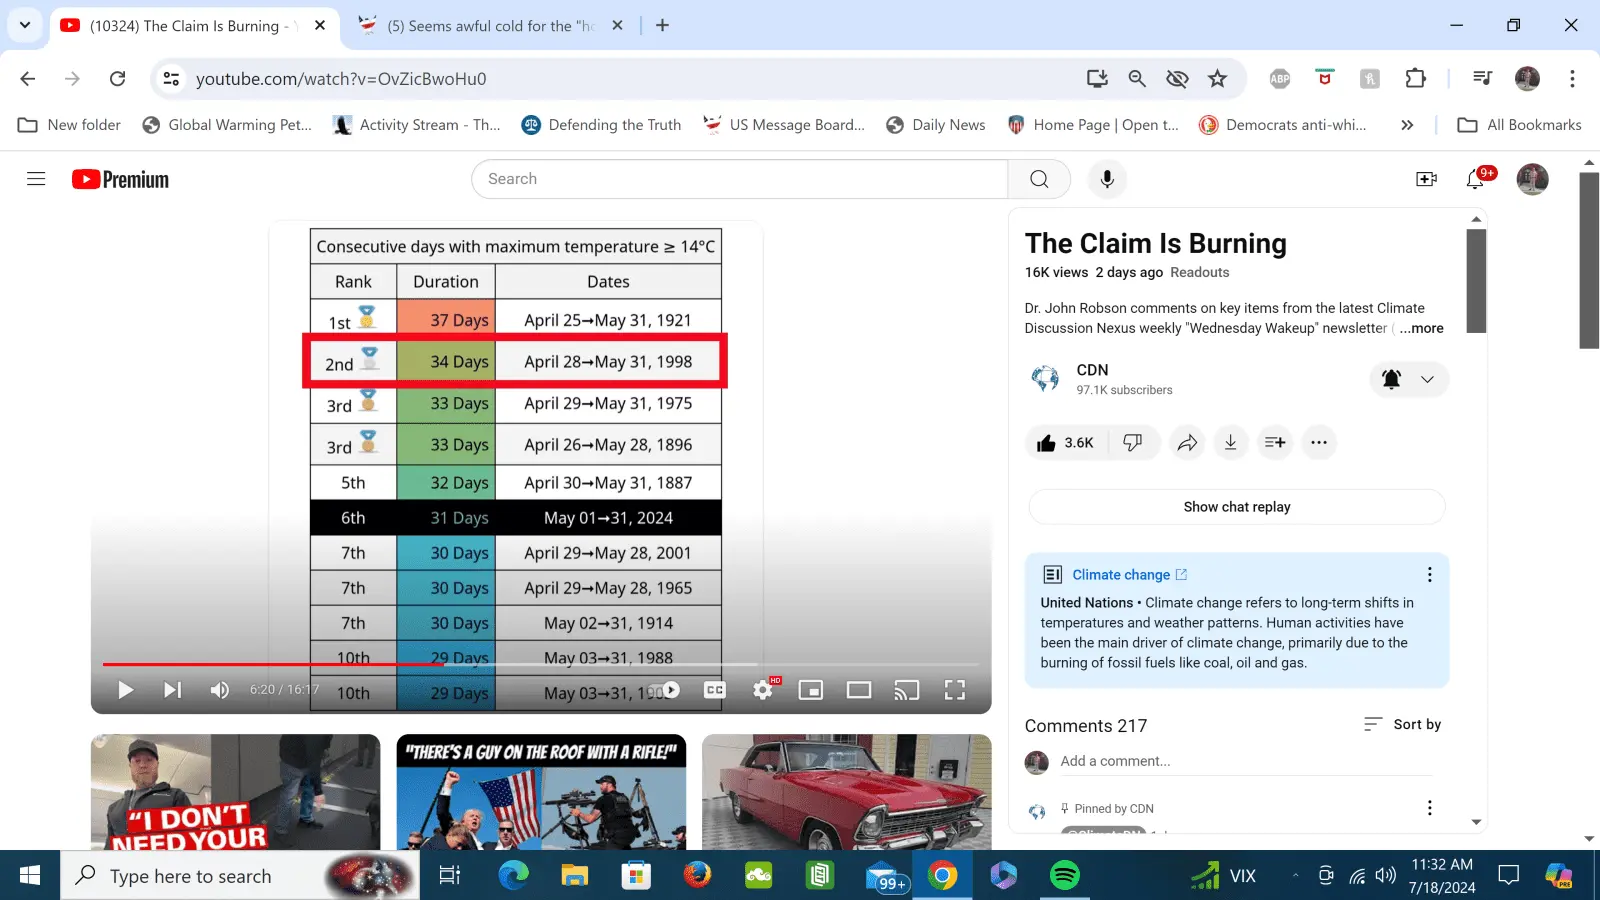Cast video to a device
The width and height of the screenshot is (1600, 900).
(x=907, y=690)
